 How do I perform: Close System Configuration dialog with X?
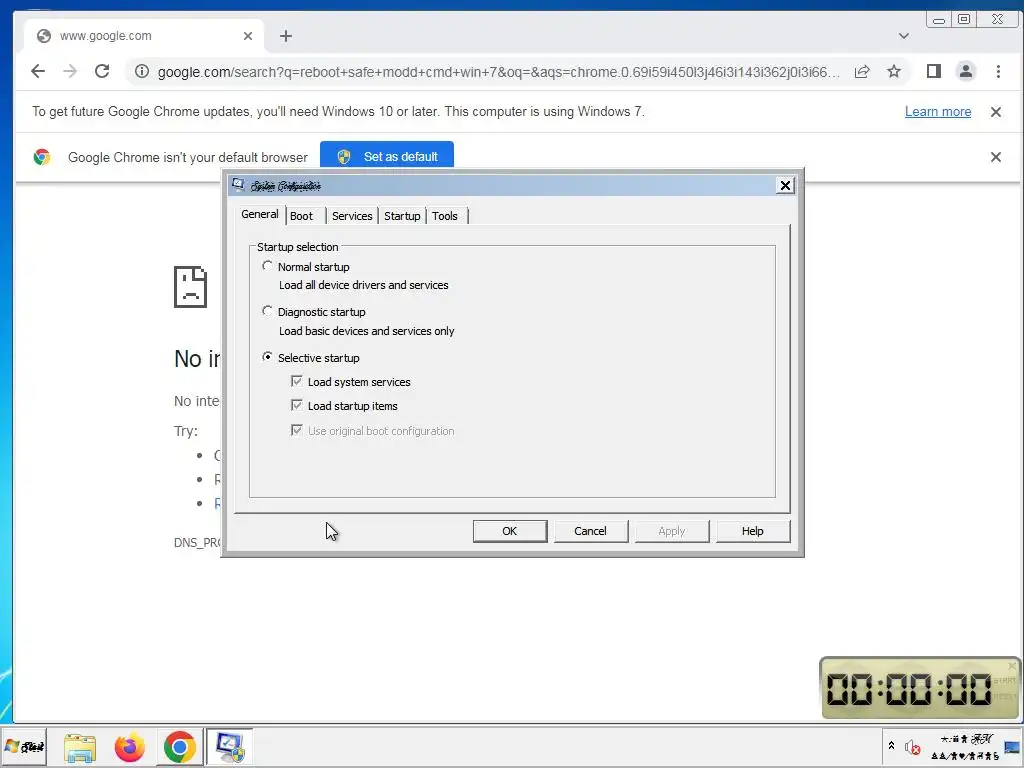point(785,185)
